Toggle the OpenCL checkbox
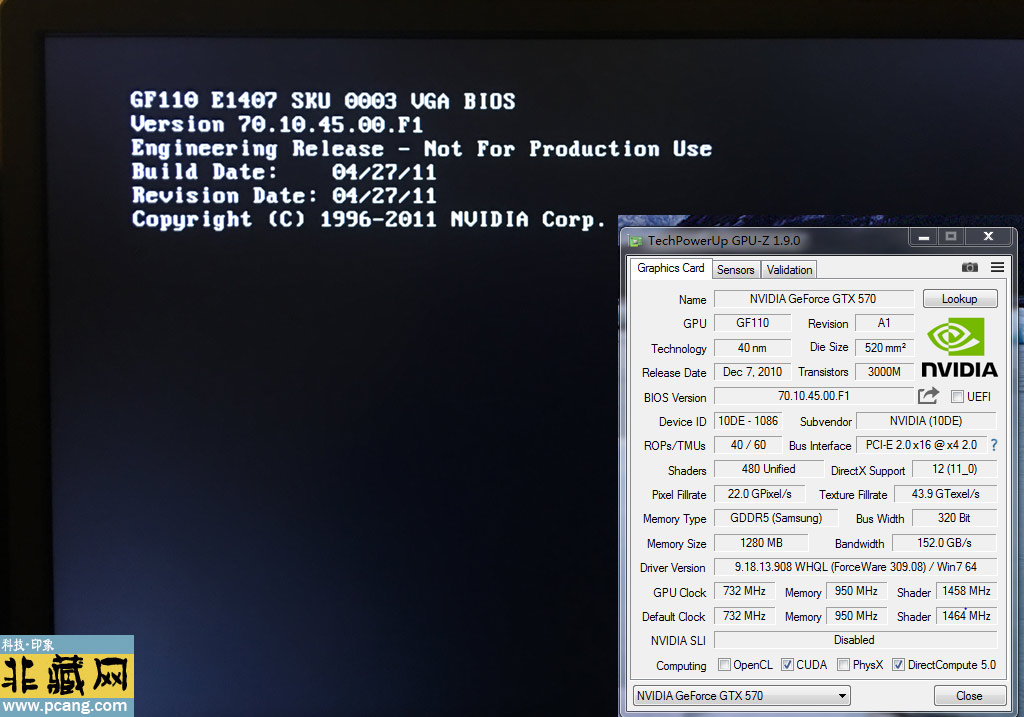This screenshot has width=1024, height=717. (724, 665)
